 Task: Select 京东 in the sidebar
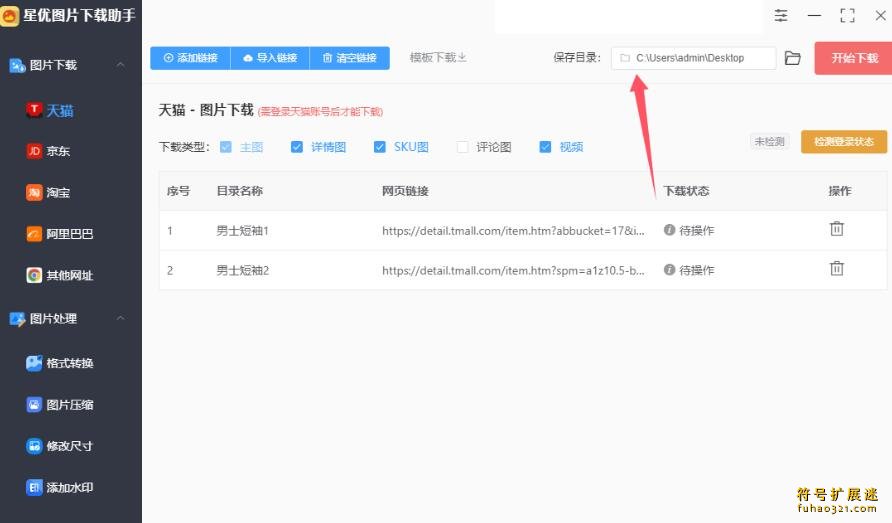57,151
